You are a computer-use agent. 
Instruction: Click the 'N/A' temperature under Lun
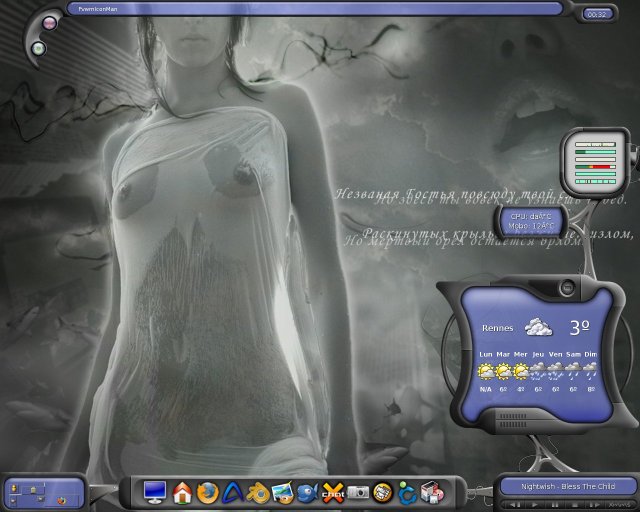[485, 390]
